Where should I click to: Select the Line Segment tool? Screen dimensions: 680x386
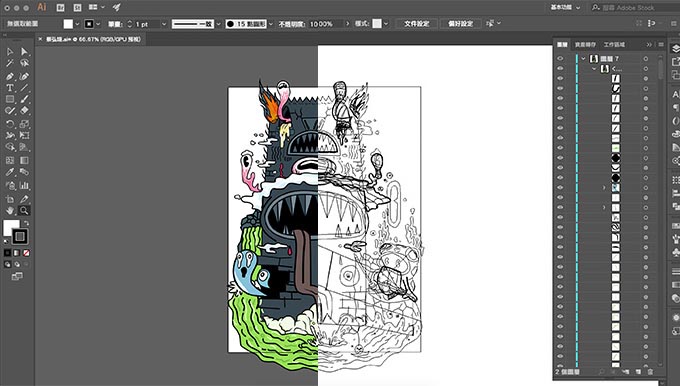(24, 88)
